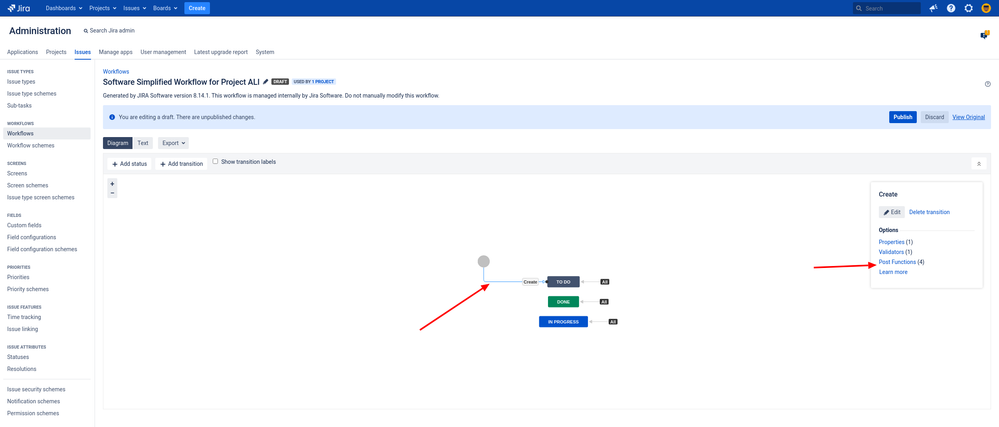Focus the top Search field

(886, 8)
